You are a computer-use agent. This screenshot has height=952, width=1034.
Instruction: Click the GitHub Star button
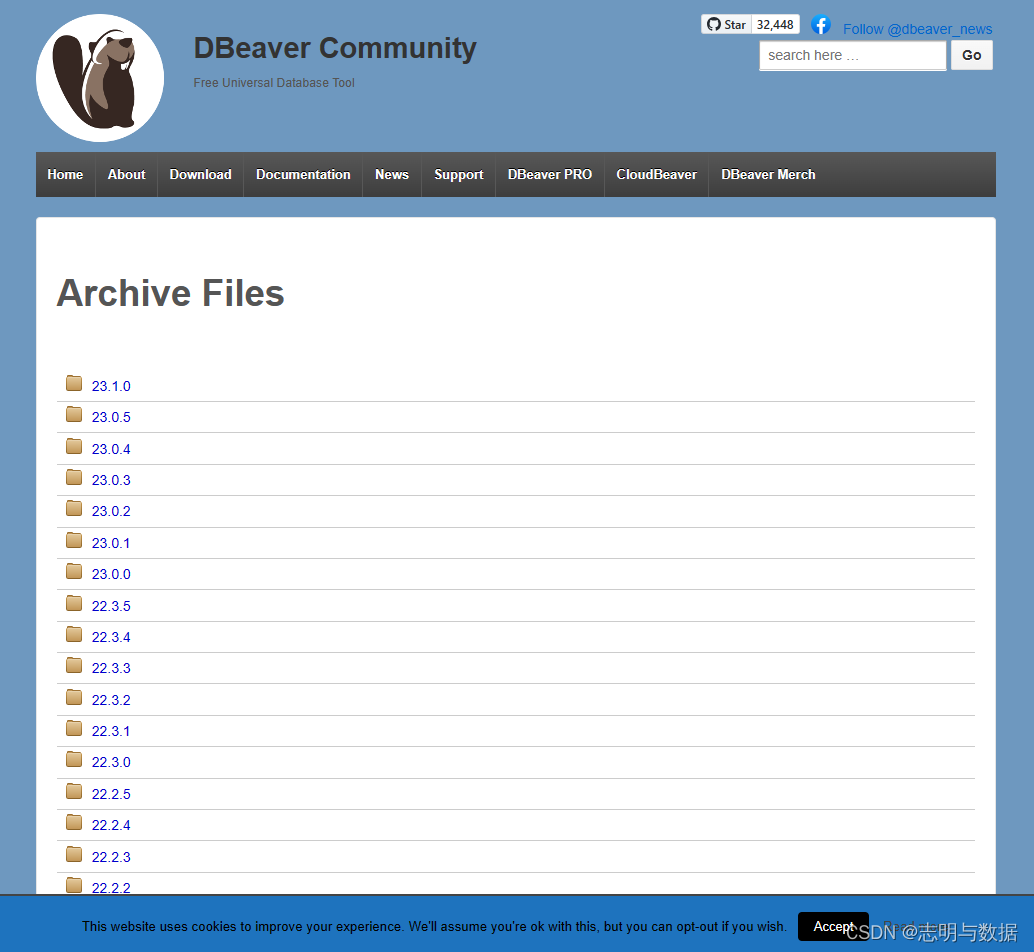tap(726, 24)
